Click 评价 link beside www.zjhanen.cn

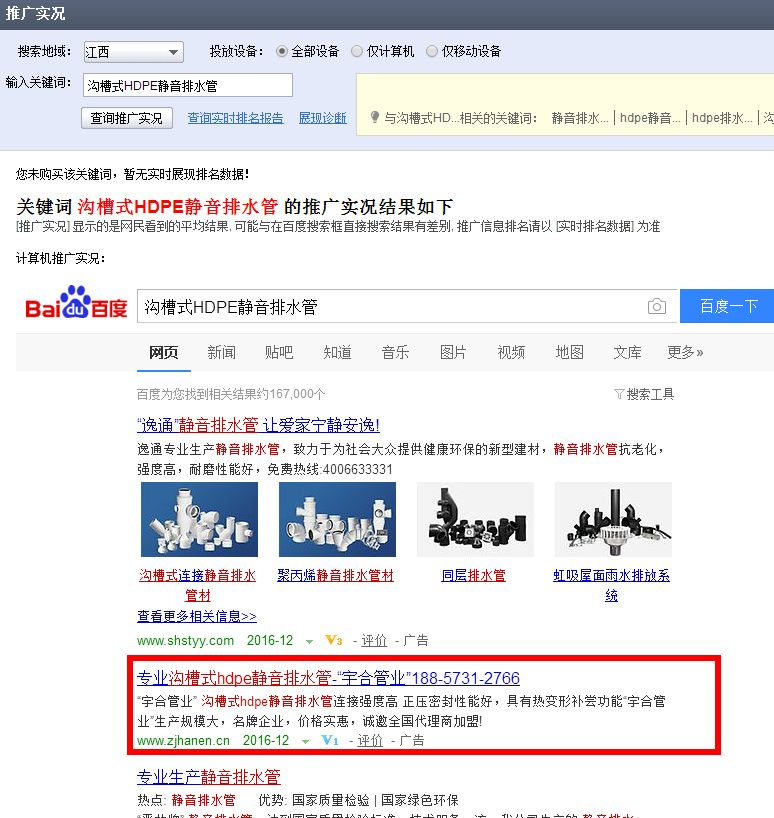[370, 741]
